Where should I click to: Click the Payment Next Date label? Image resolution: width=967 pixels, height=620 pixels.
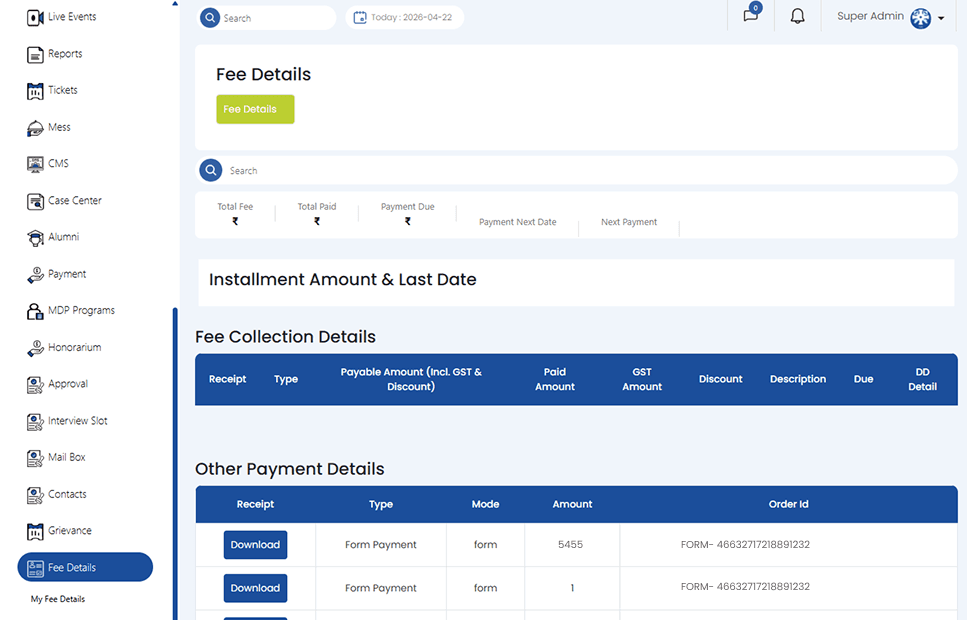click(517, 222)
